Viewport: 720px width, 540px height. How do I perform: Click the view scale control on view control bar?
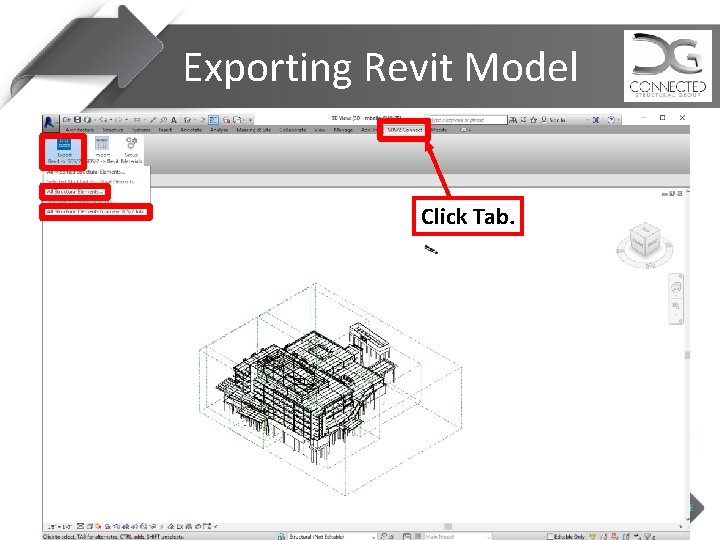[59, 526]
